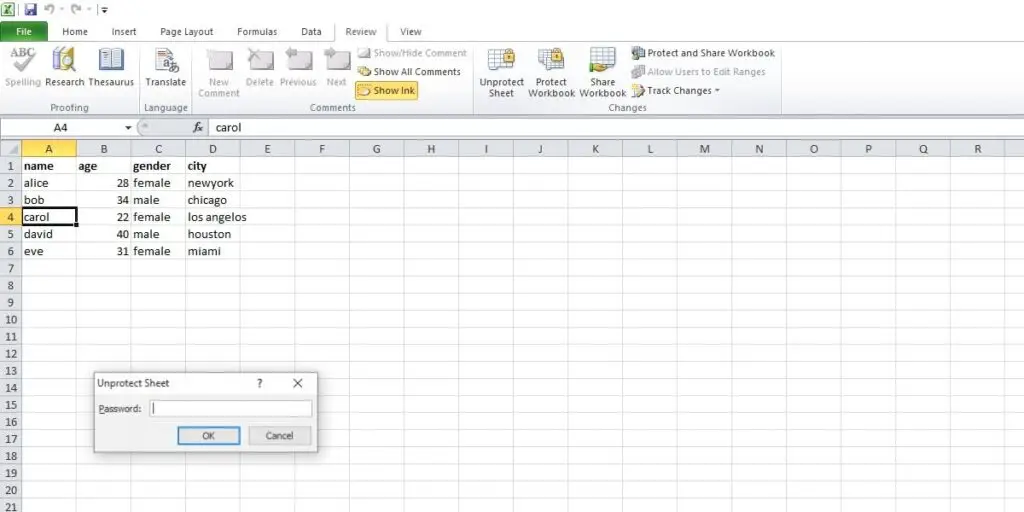The width and height of the screenshot is (1024, 512).
Task: Switch to the Insert tab
Action: click(x=124, y=31)
